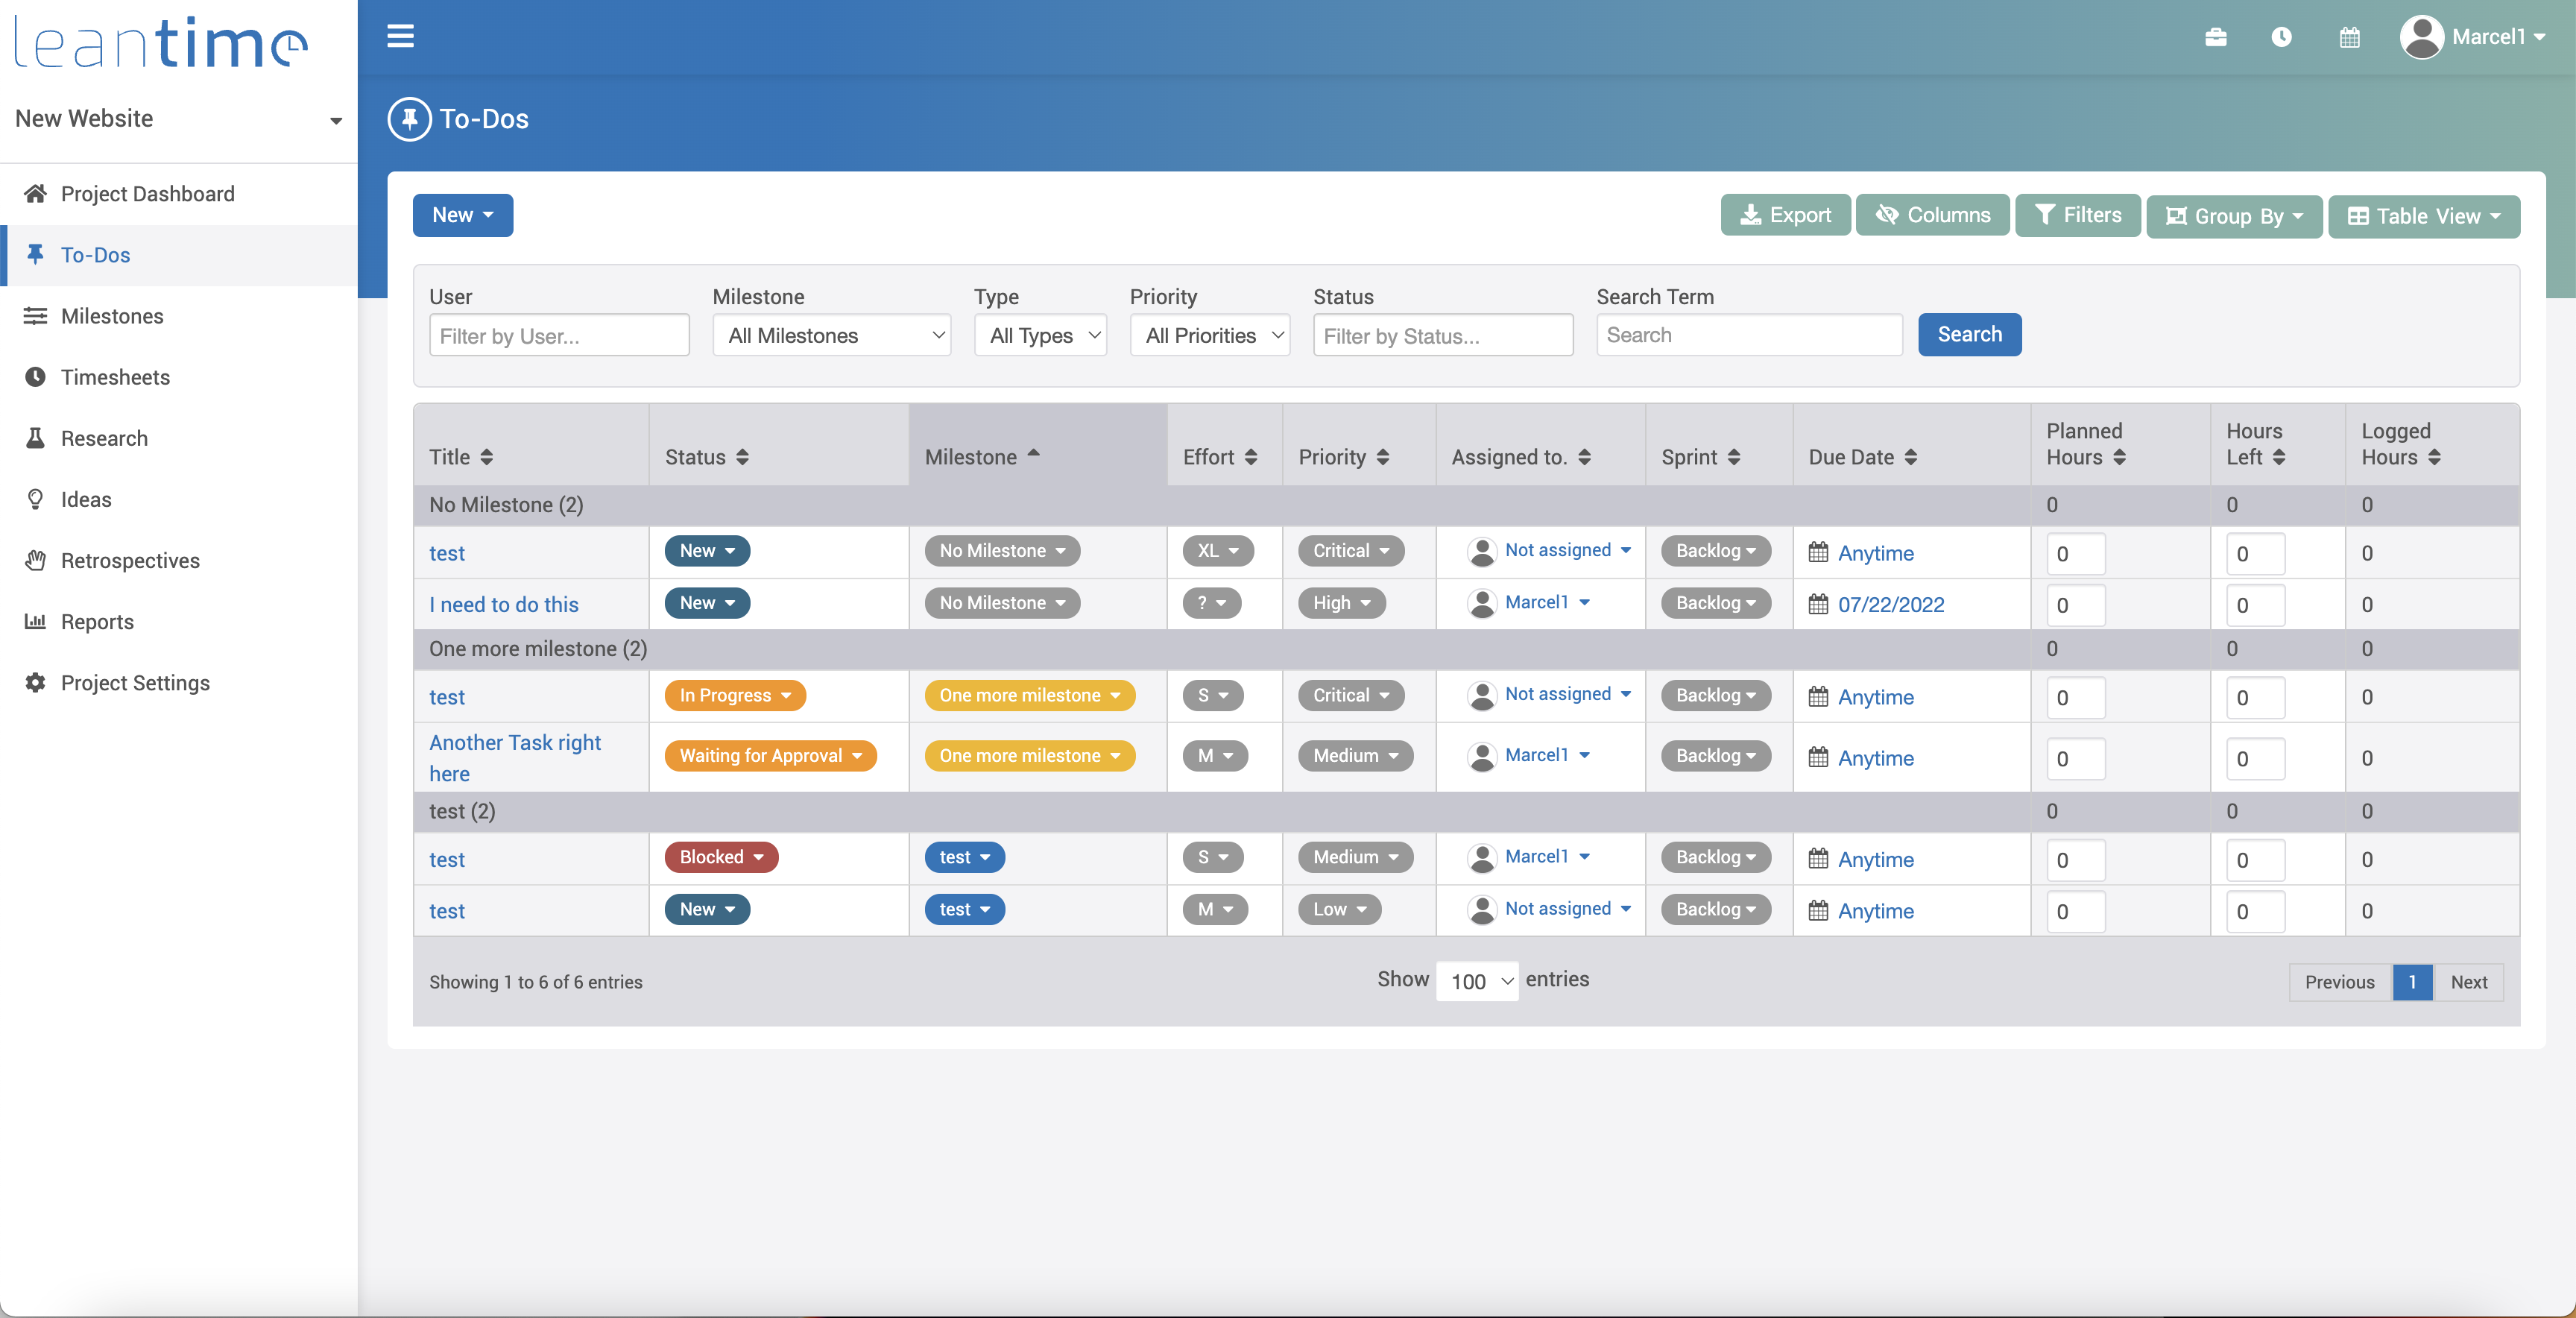
Task: Open the Group By dropdown
Action: tap(2233, 216)
